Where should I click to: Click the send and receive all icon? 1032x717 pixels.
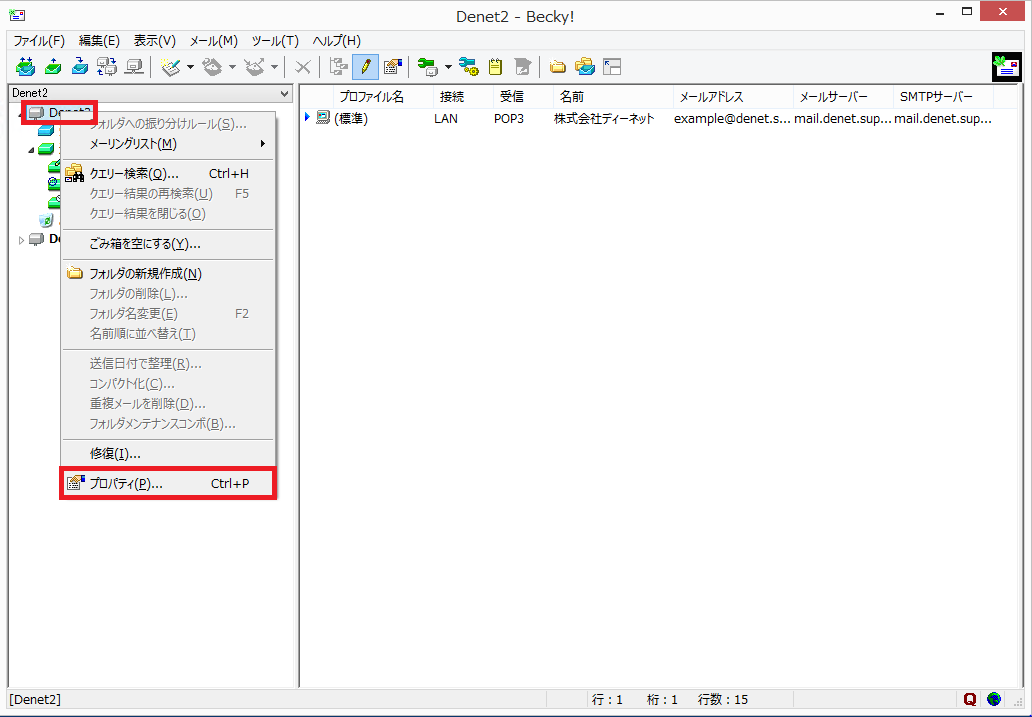(x=25, y=66)
